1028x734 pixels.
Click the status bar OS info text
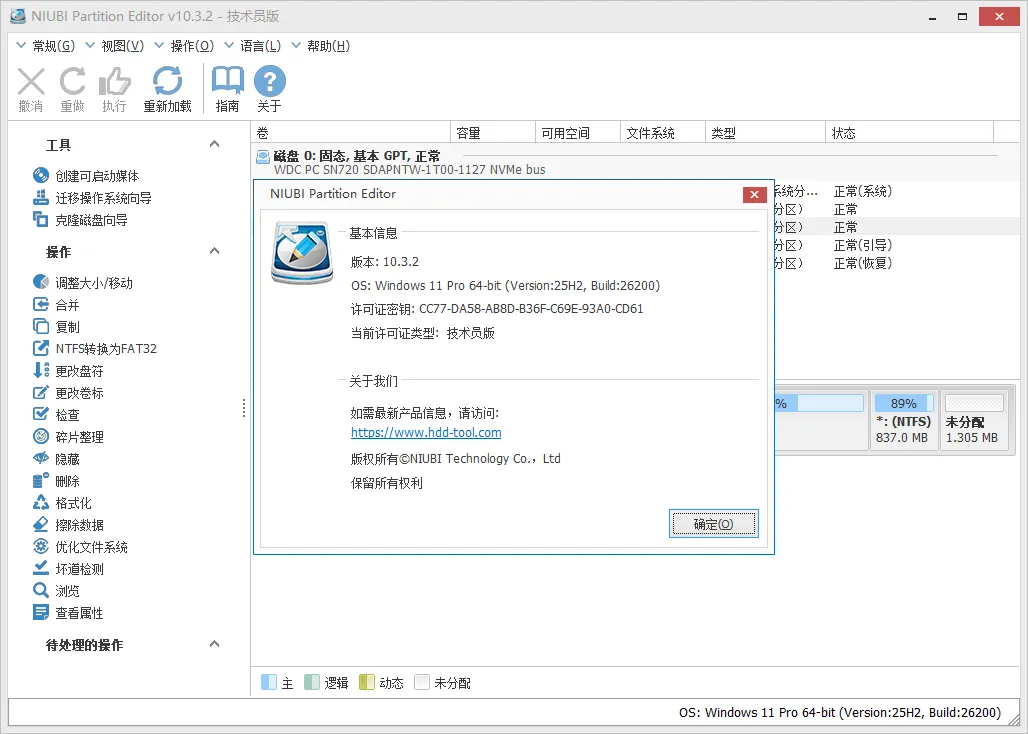[x=840, y=712]
